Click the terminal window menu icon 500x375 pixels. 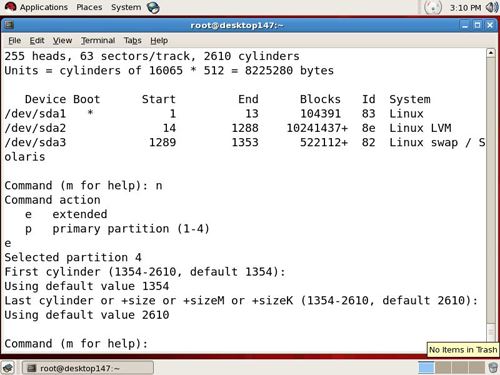9,25
